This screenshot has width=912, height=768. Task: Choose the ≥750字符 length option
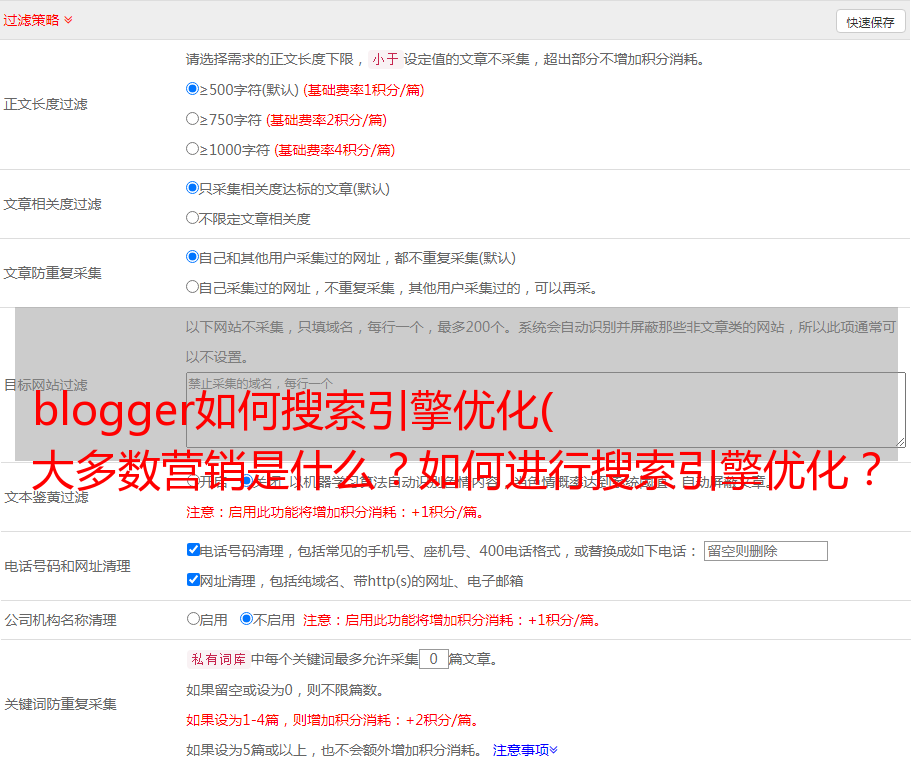[x=193, y=119]
